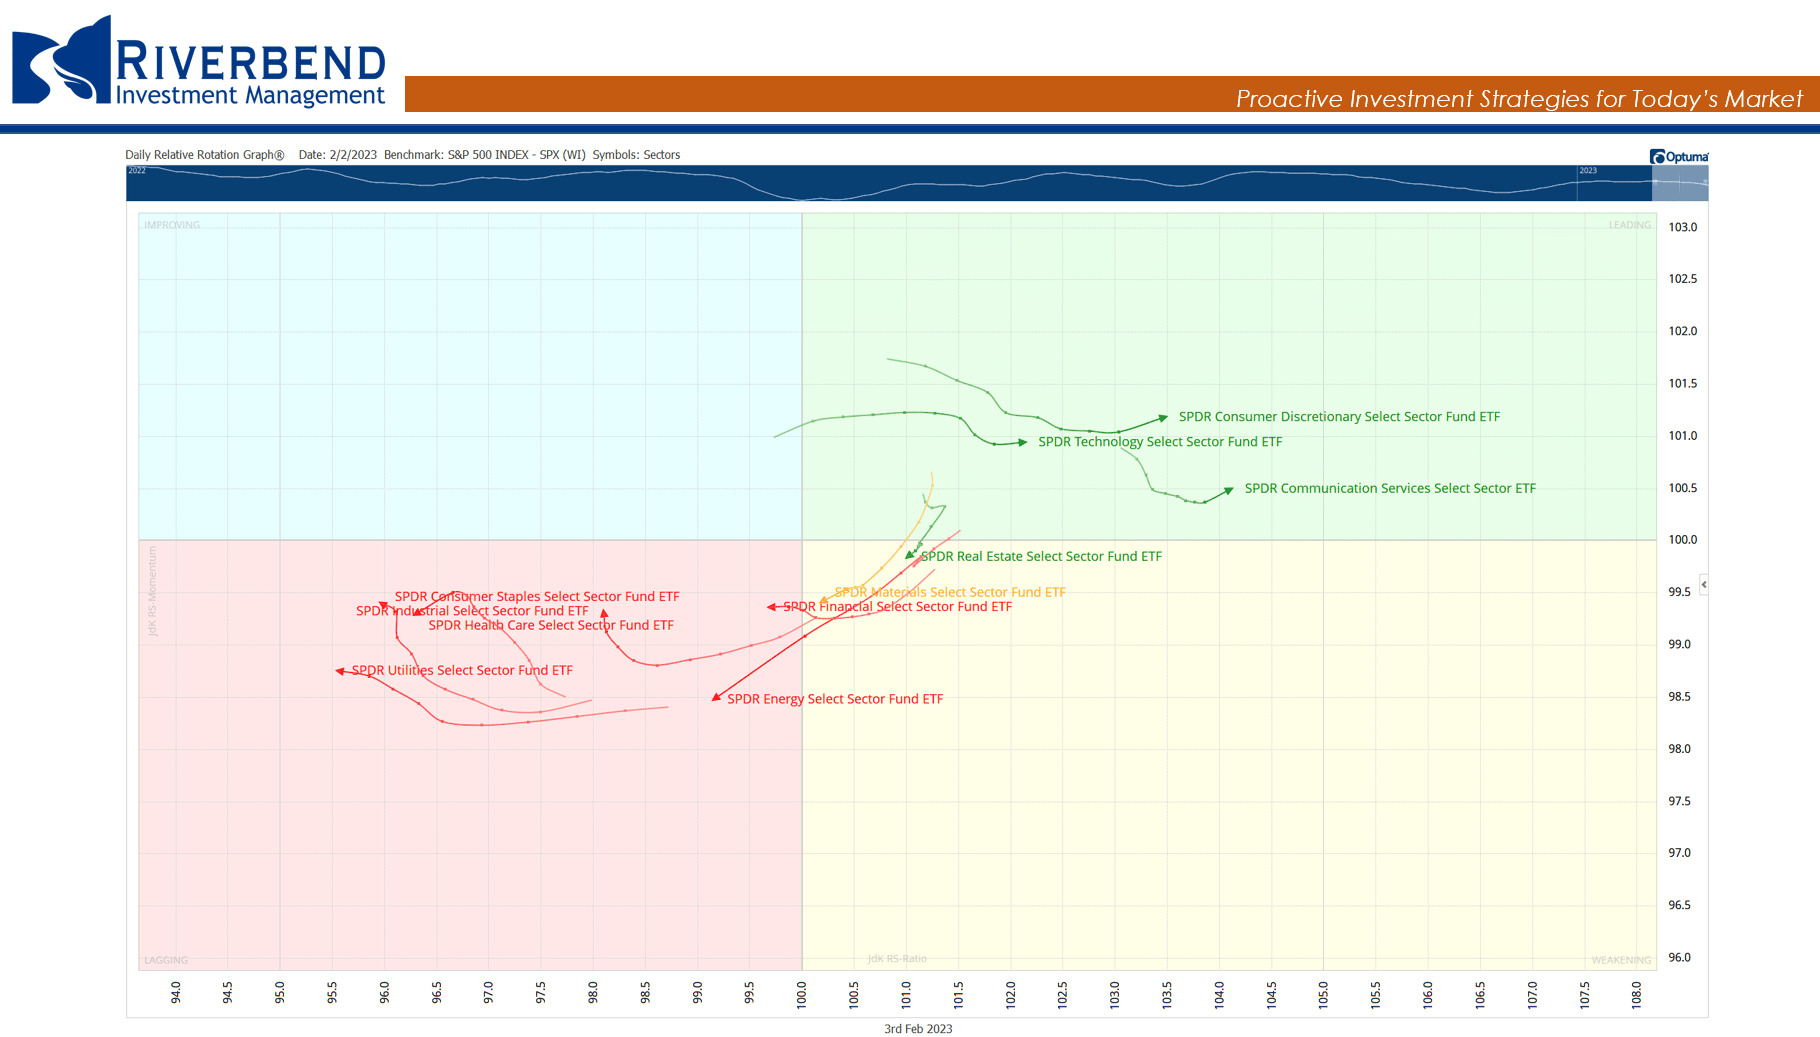Click the LEADING quadrant label
The width and height of the screenshot is (1820, 1037).
1630,225
